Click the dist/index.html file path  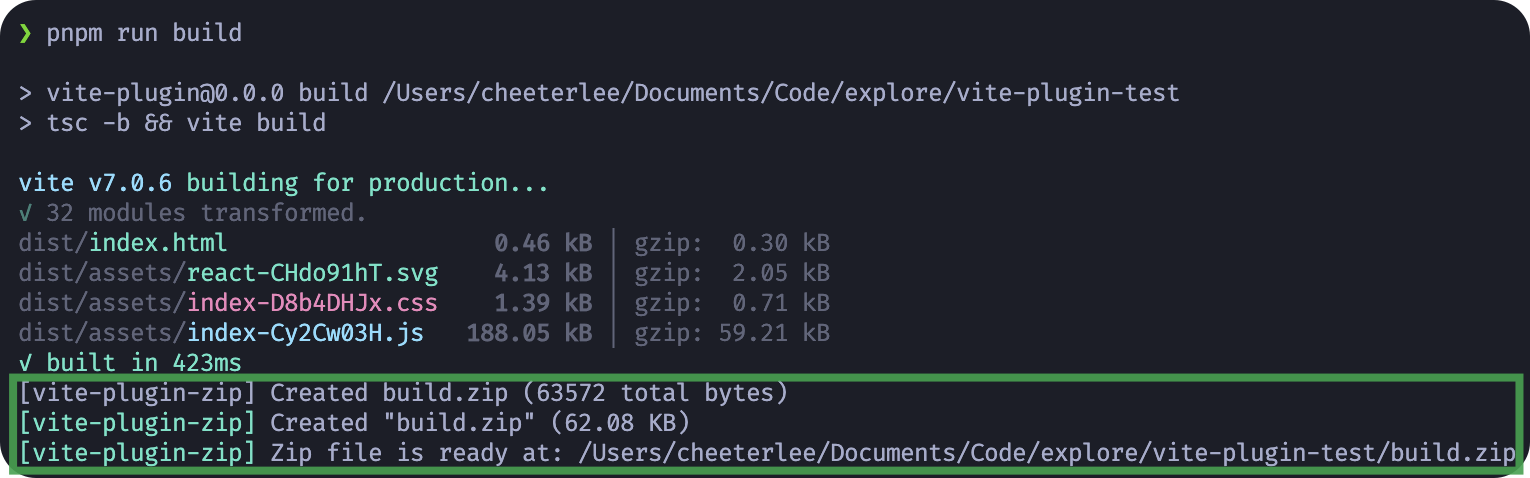(123, 243)
